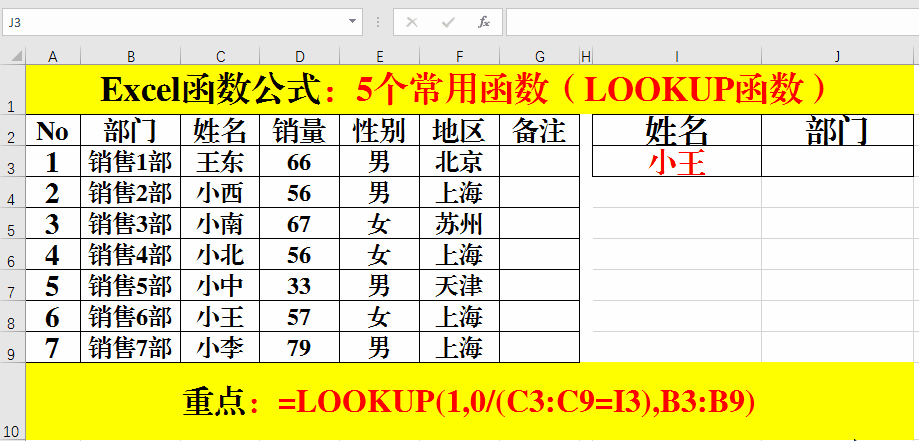Select column A header
919x441 pixels.
[x=53, y=56]
